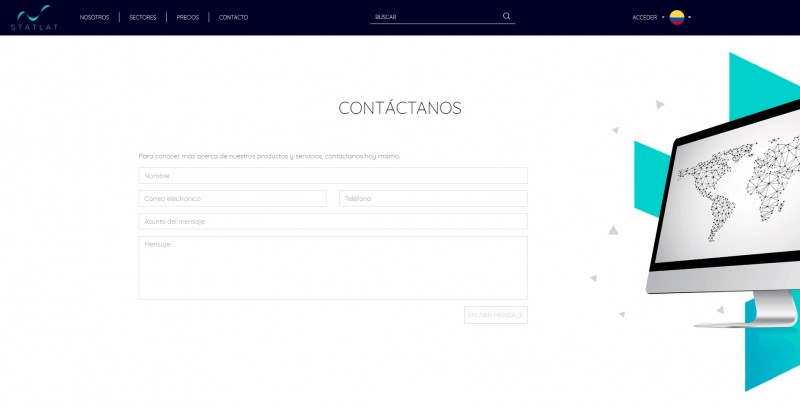Select the Correo electrónico field

coord(232,199)
